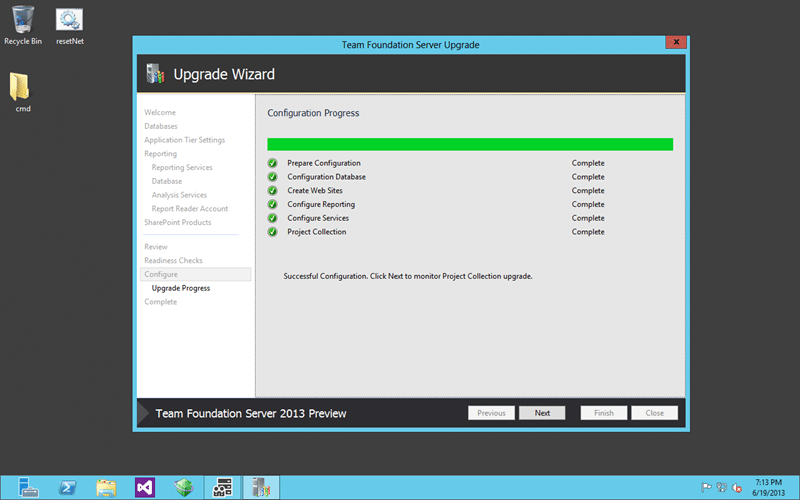Select the SharePoint Products step
This screenshot has height=500, width=800.
coord(178,222)
